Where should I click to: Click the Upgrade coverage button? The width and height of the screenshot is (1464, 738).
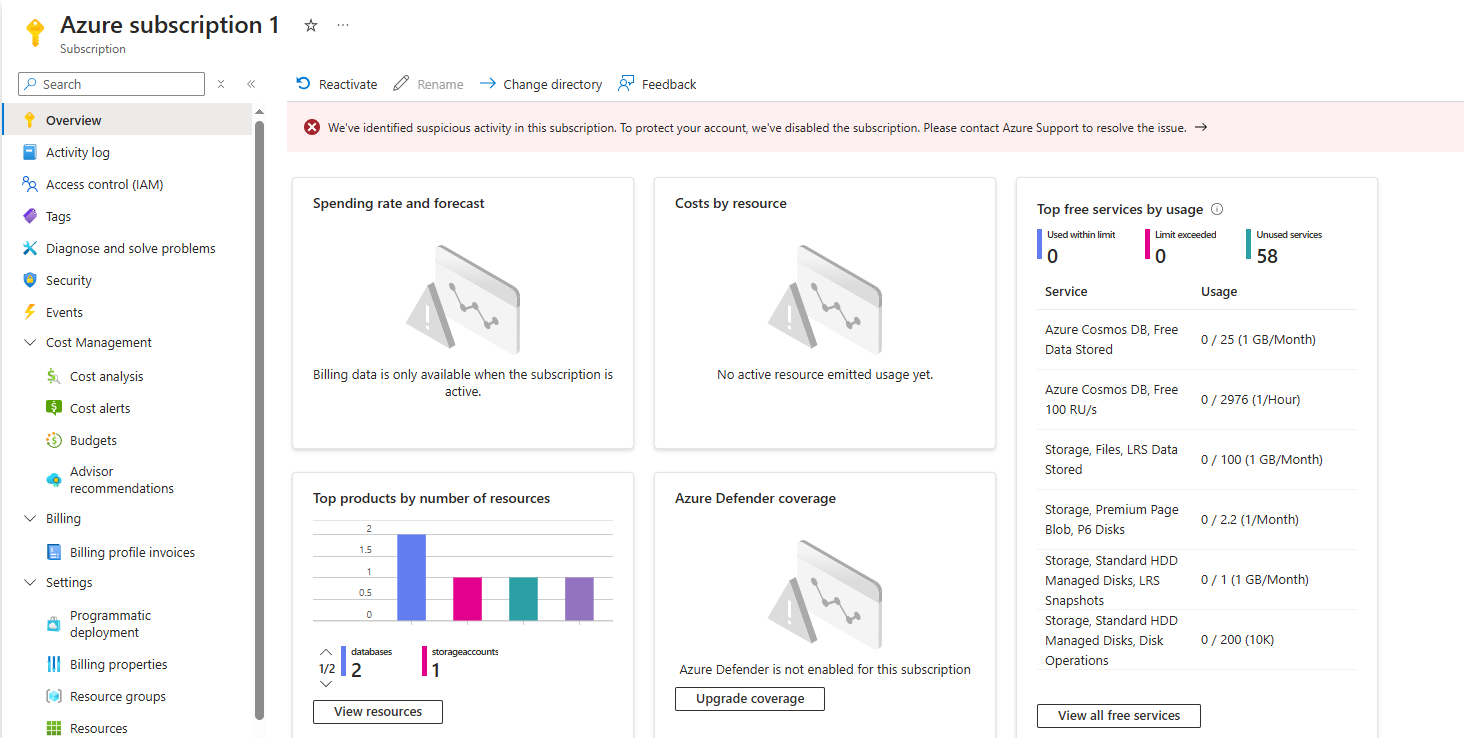750,699
